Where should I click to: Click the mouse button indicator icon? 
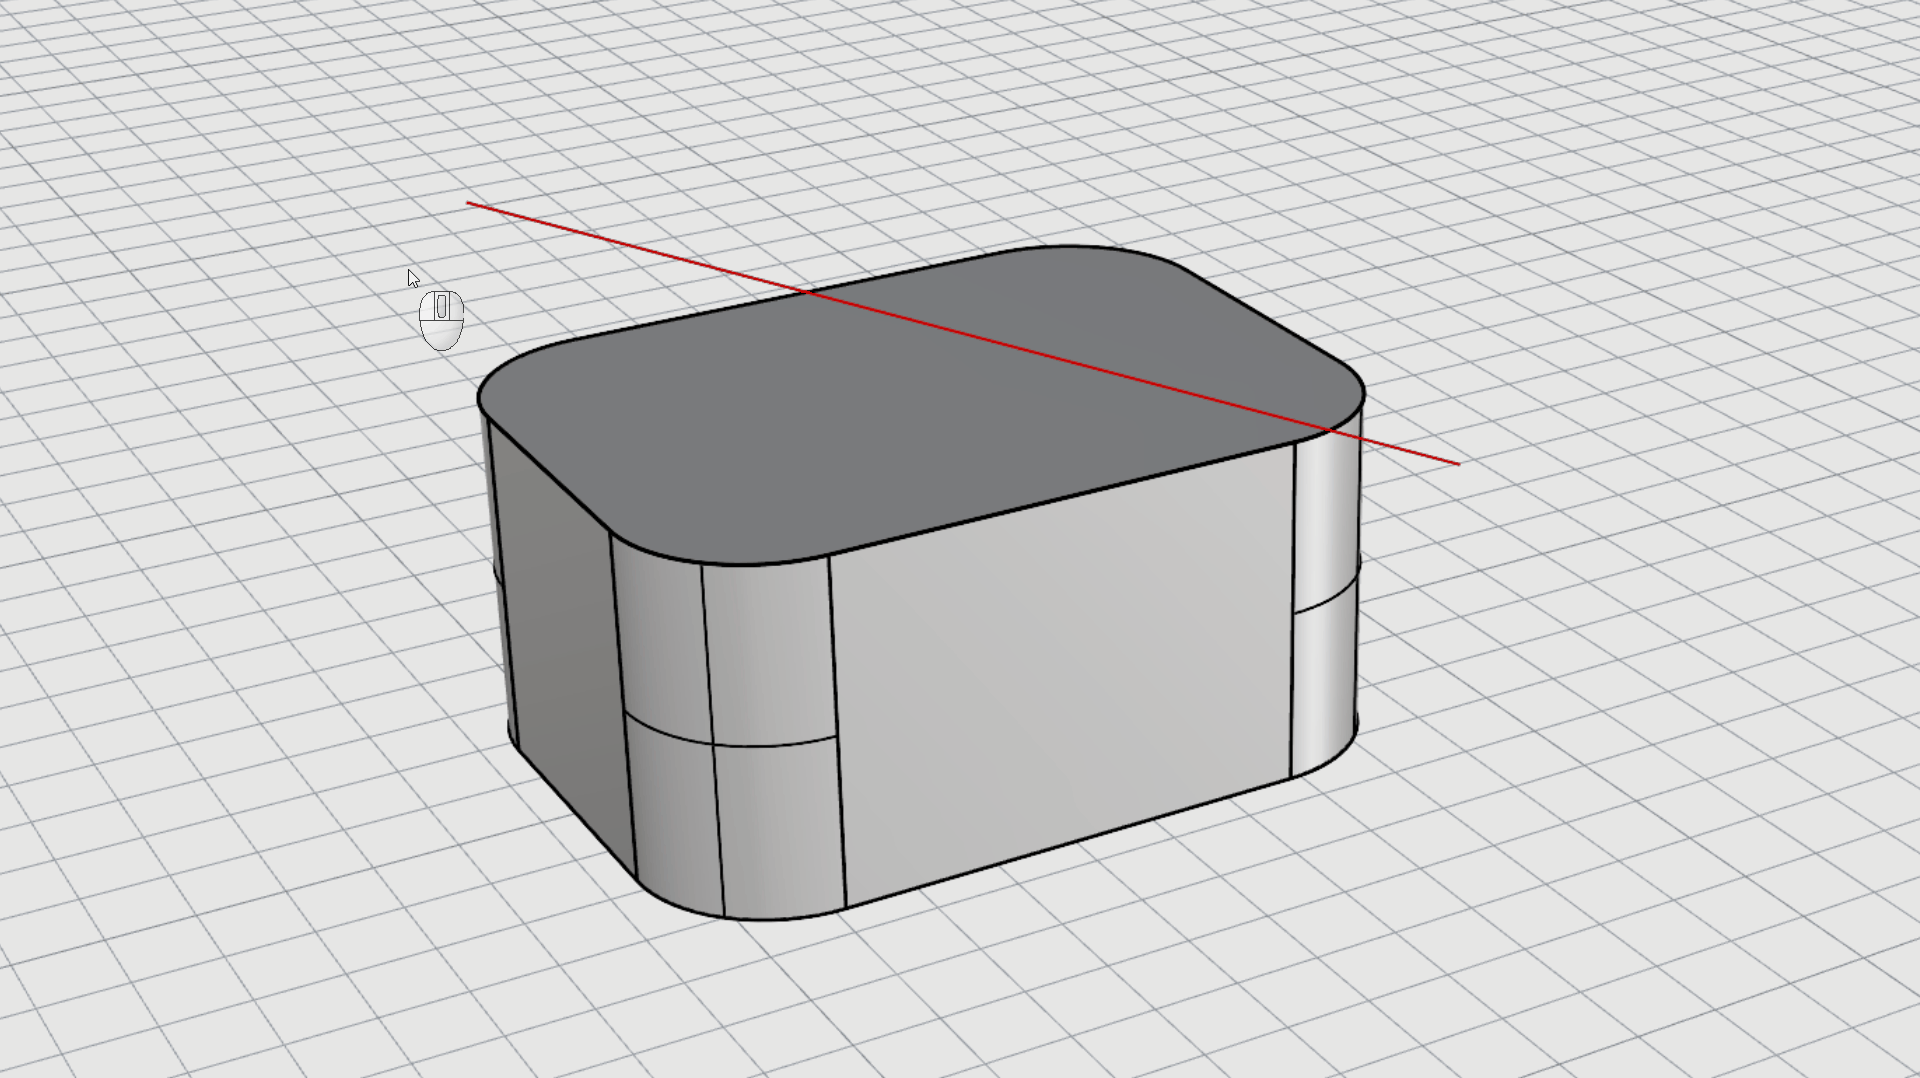[441, 320]
